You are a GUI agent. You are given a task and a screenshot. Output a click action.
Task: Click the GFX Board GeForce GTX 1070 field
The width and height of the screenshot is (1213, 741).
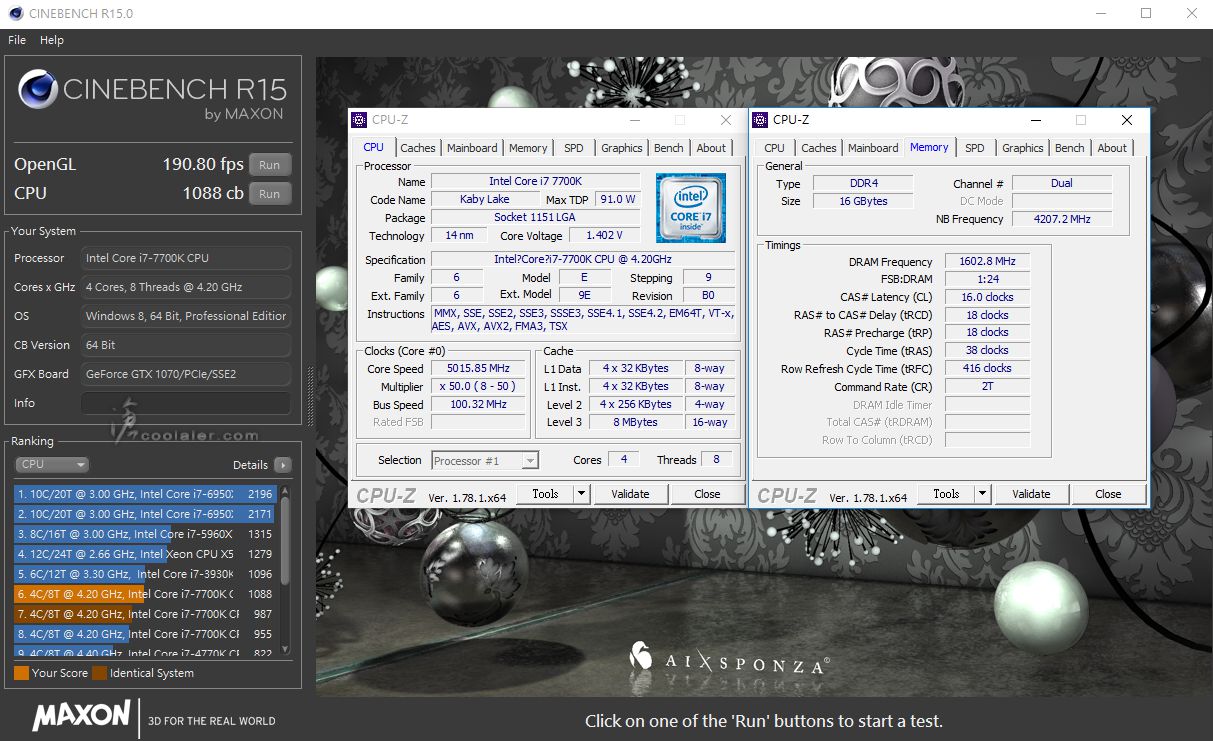187,374
